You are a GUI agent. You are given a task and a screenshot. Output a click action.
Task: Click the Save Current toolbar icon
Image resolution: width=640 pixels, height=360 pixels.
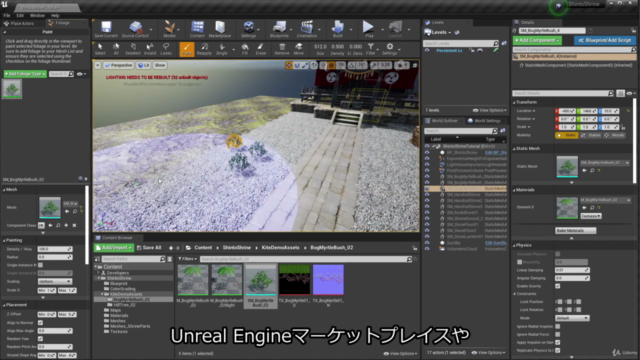point(106,29)
